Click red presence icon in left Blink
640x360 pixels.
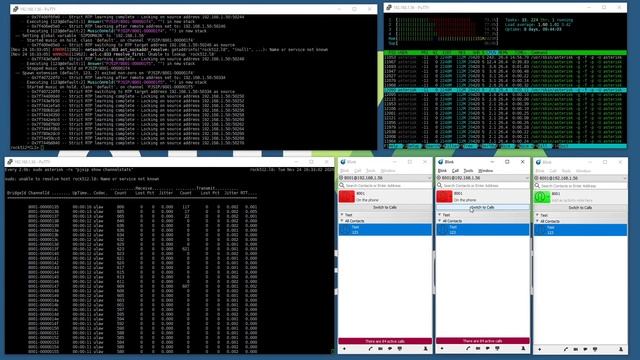click(347, 197)
